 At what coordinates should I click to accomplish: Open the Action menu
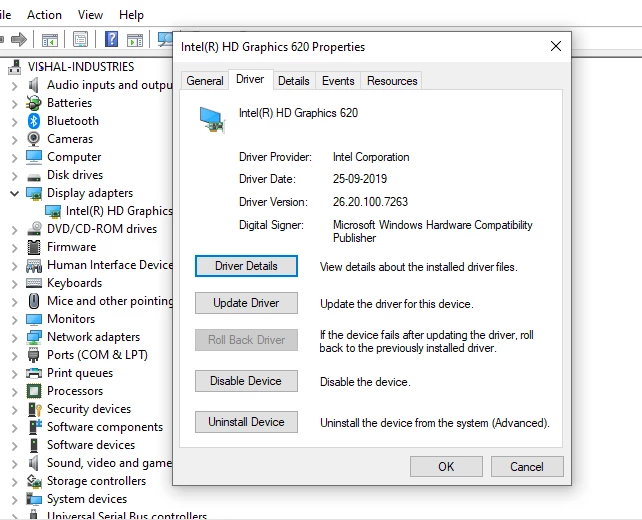(44, 15)
